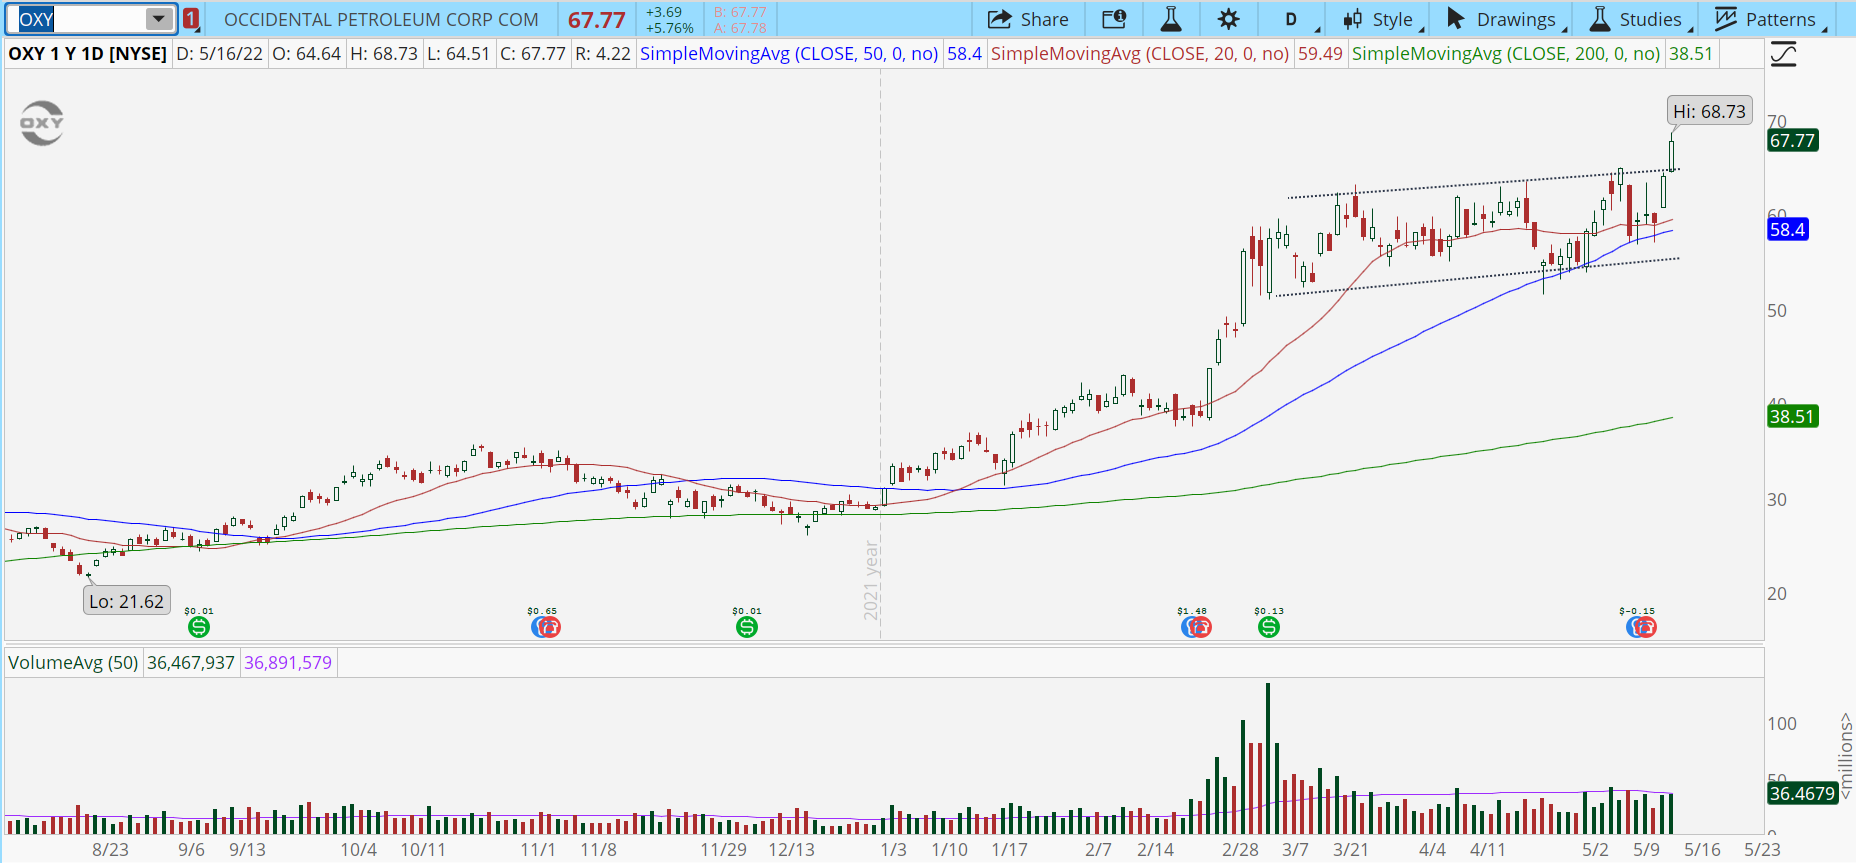Expand the symbol selector dropdown arrow

point(158,19)
